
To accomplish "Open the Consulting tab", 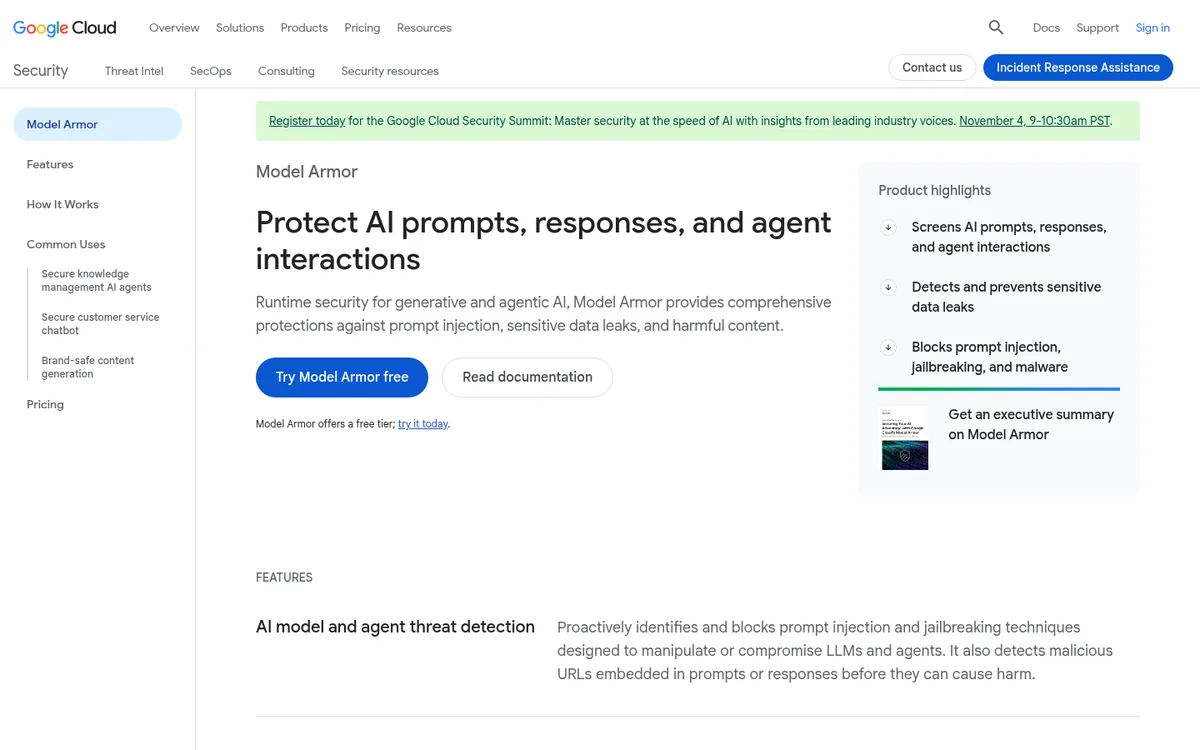I will [x=286, y=71].
